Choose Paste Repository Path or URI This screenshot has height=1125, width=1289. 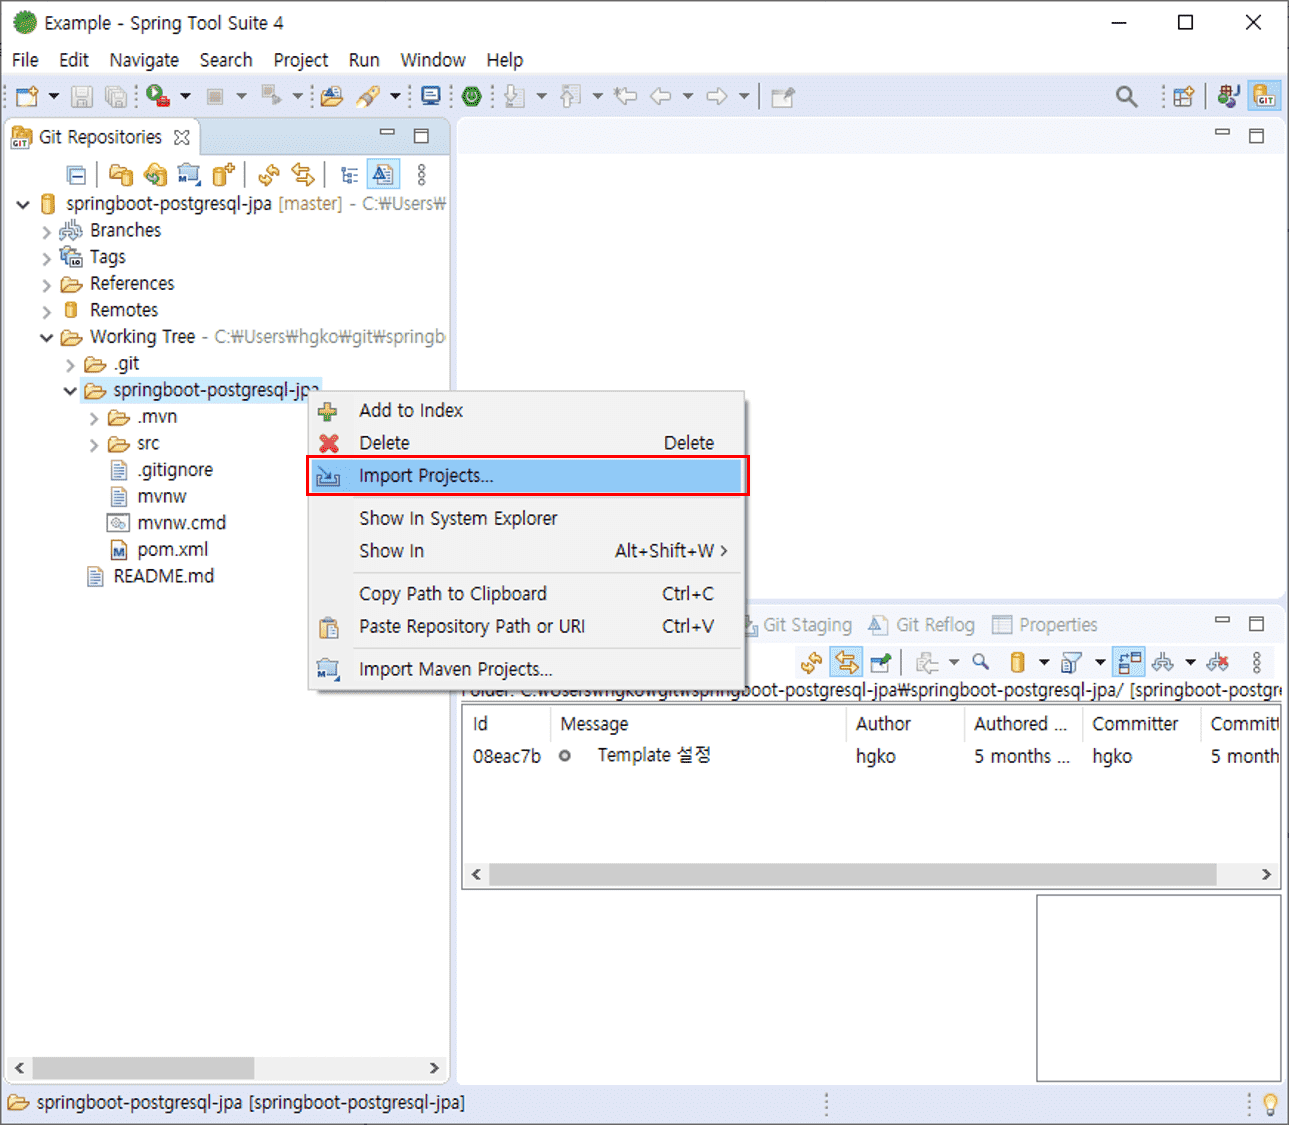[527, 627]
